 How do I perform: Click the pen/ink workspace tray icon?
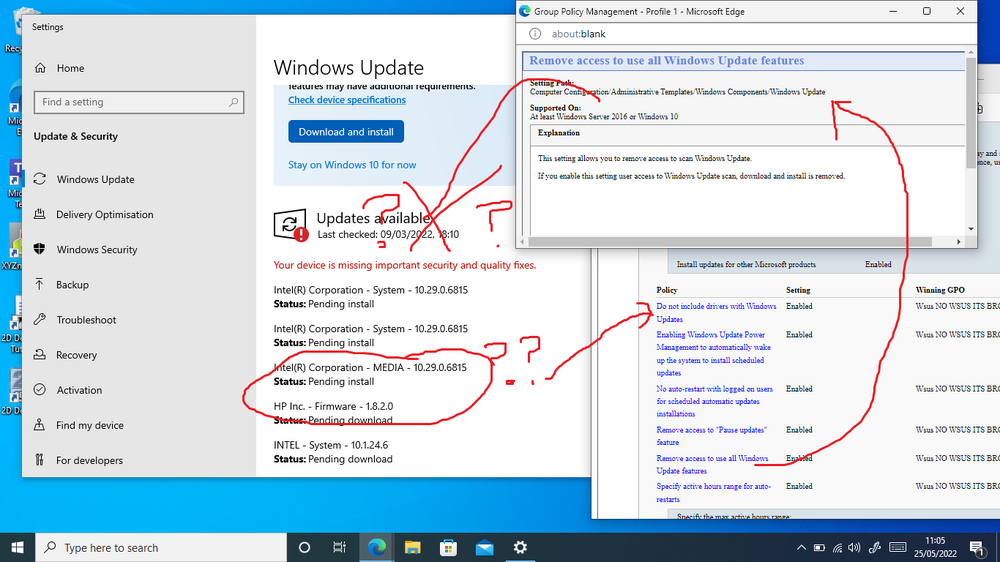point(875,547)
